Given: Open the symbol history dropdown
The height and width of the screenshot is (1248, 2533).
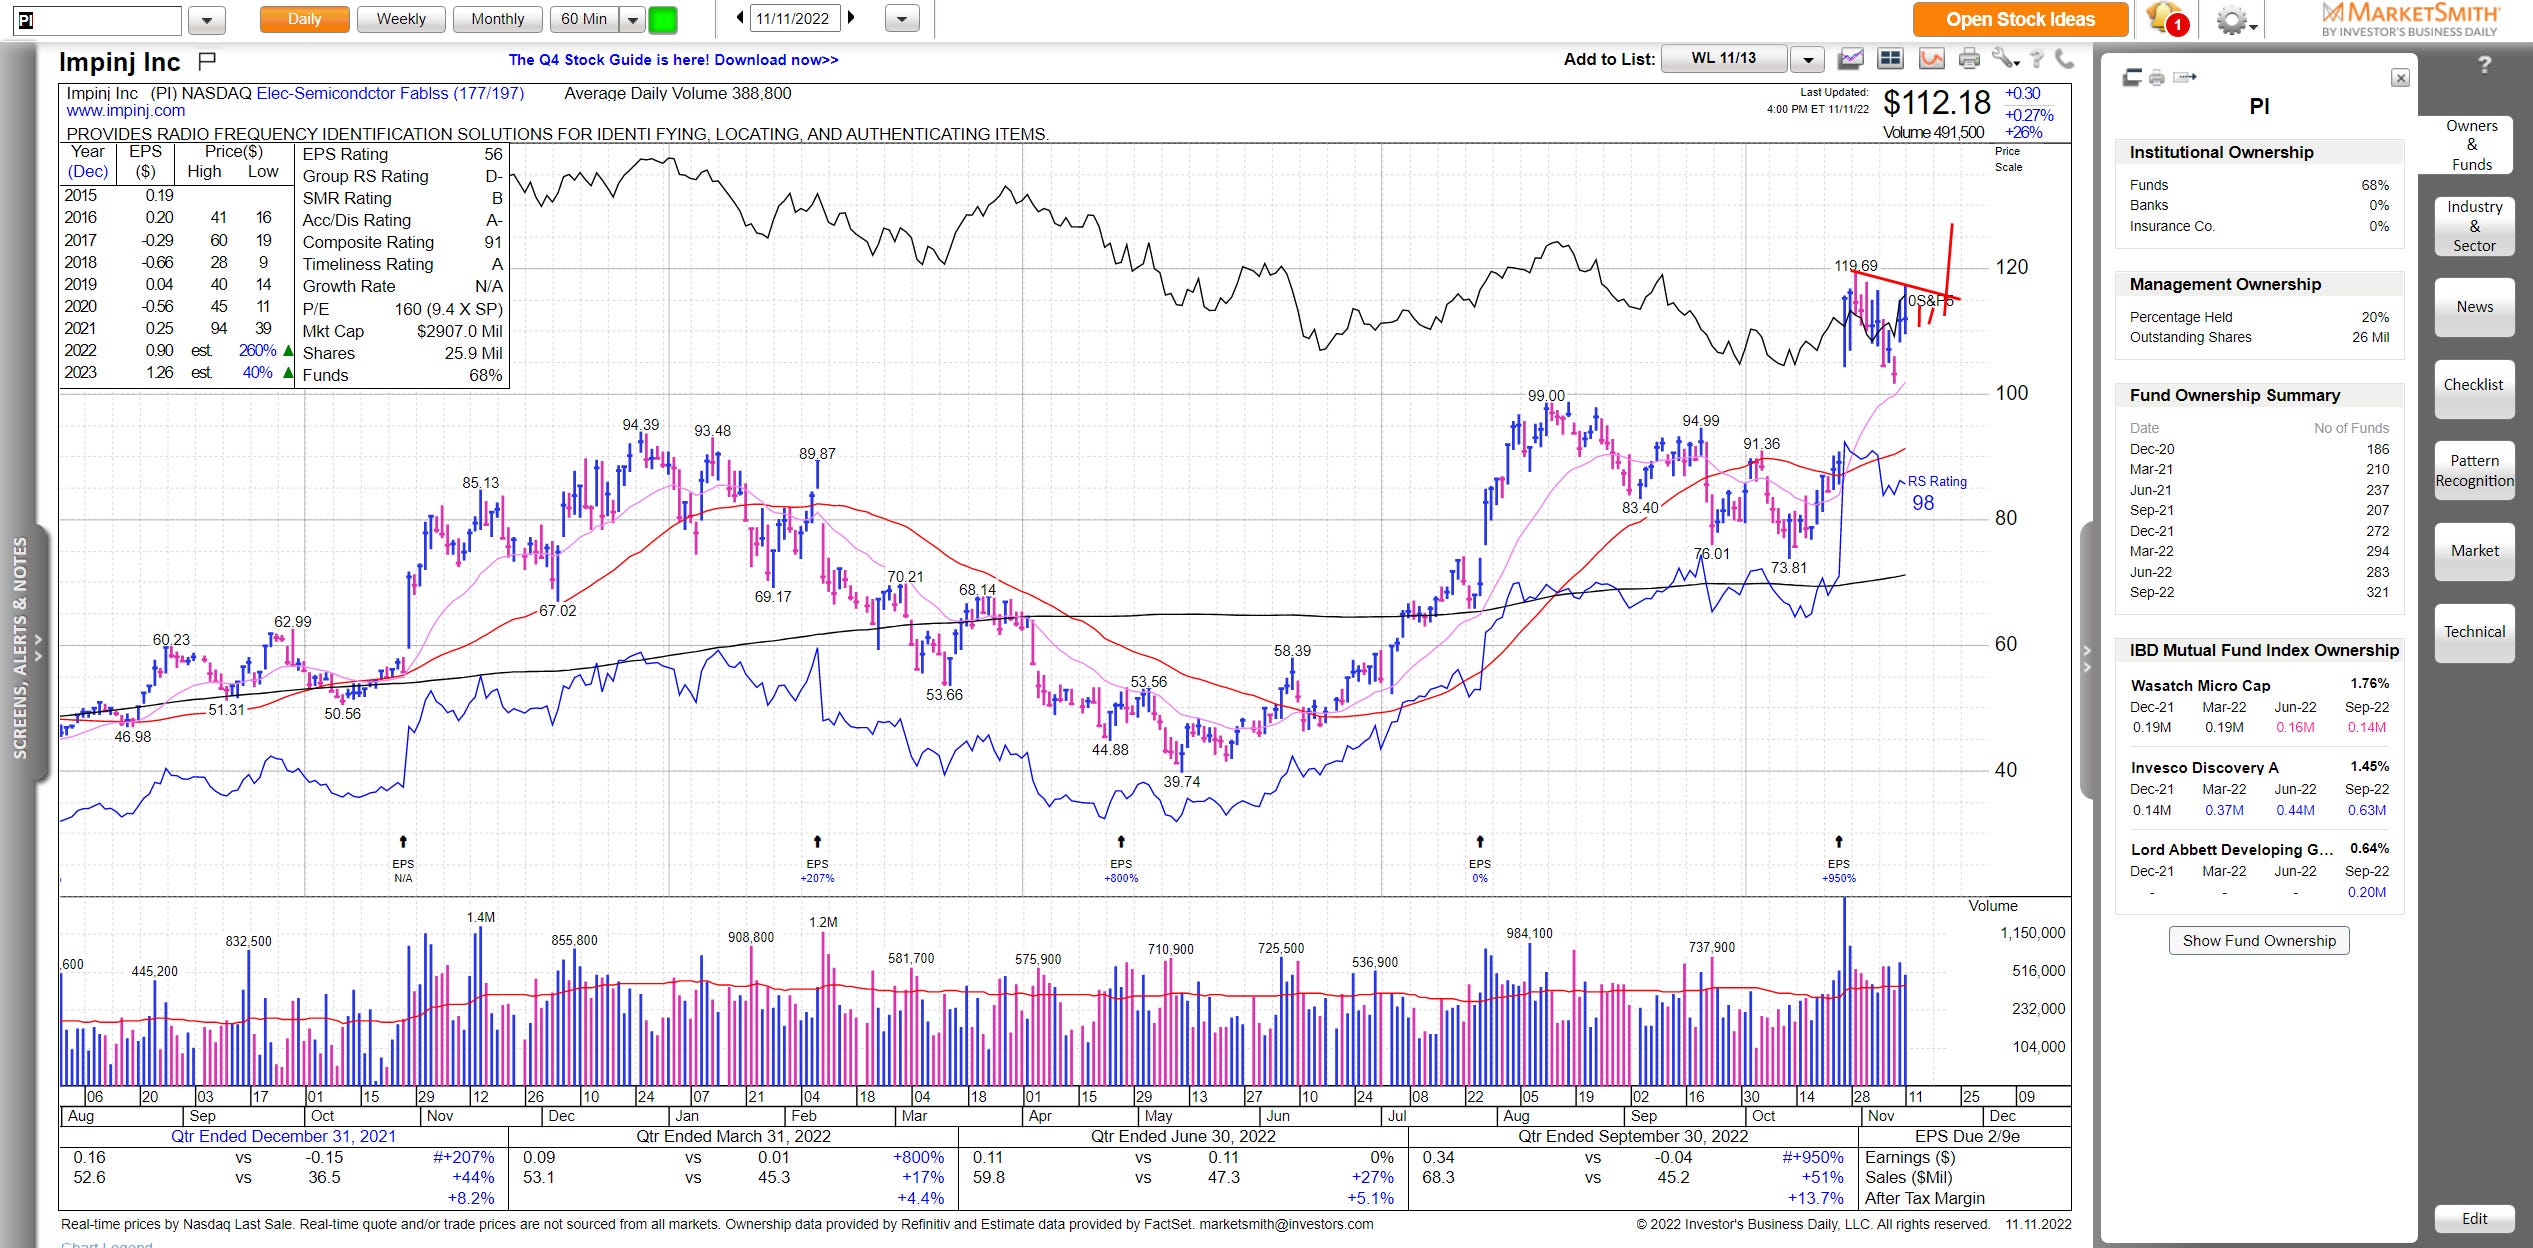Looking at the screenshot, I should click(x=207, y=19).
